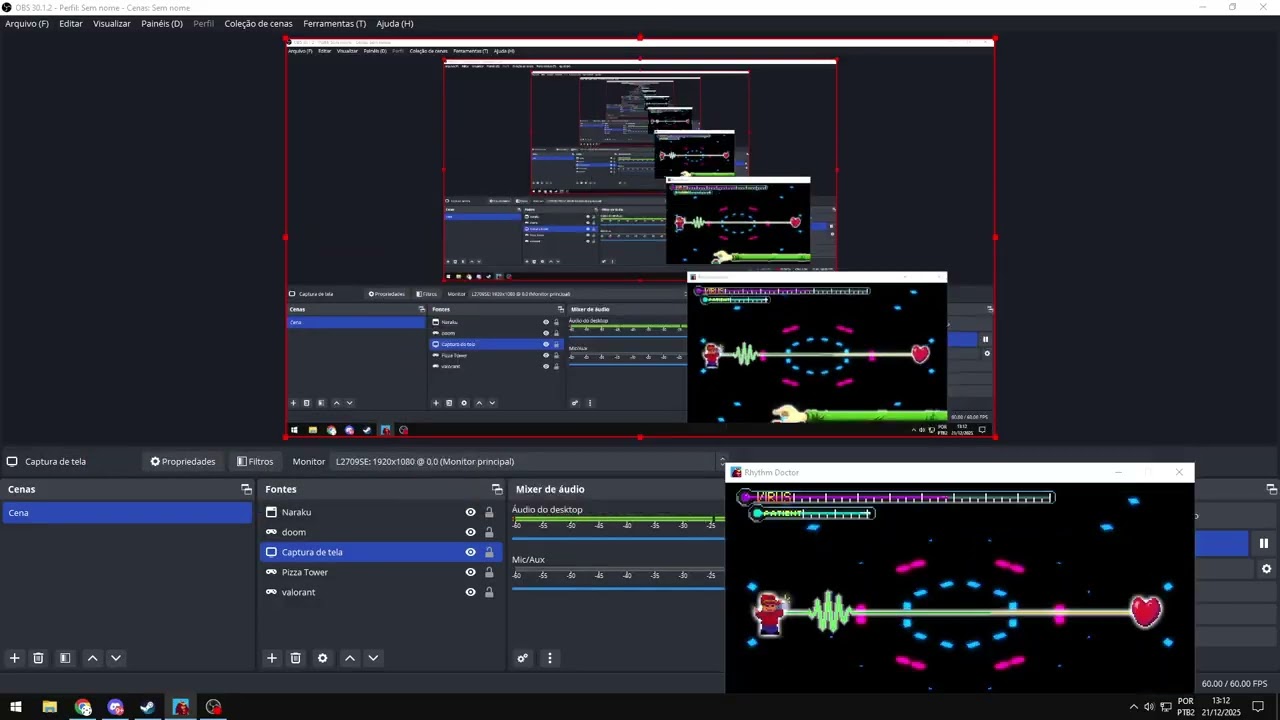Open the system volume tray icon
Viewport: 1280px width, 720px height.
[1149, 707]
